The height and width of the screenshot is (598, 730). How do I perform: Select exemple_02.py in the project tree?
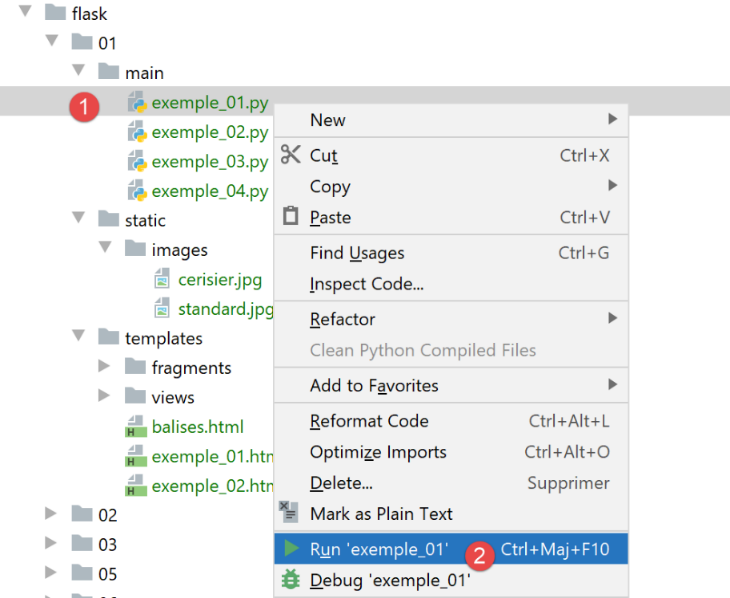(x=209, y=132)
